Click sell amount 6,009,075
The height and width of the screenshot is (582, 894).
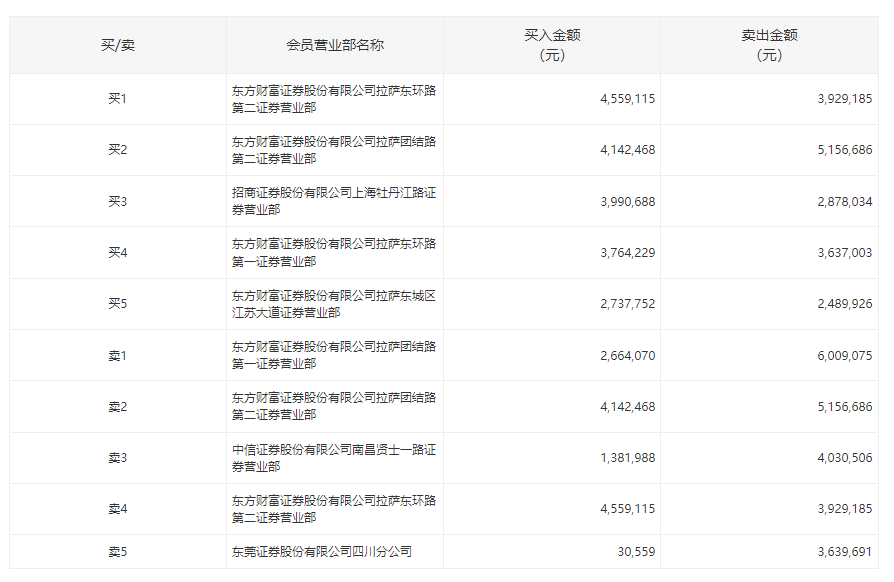point(845,356)
